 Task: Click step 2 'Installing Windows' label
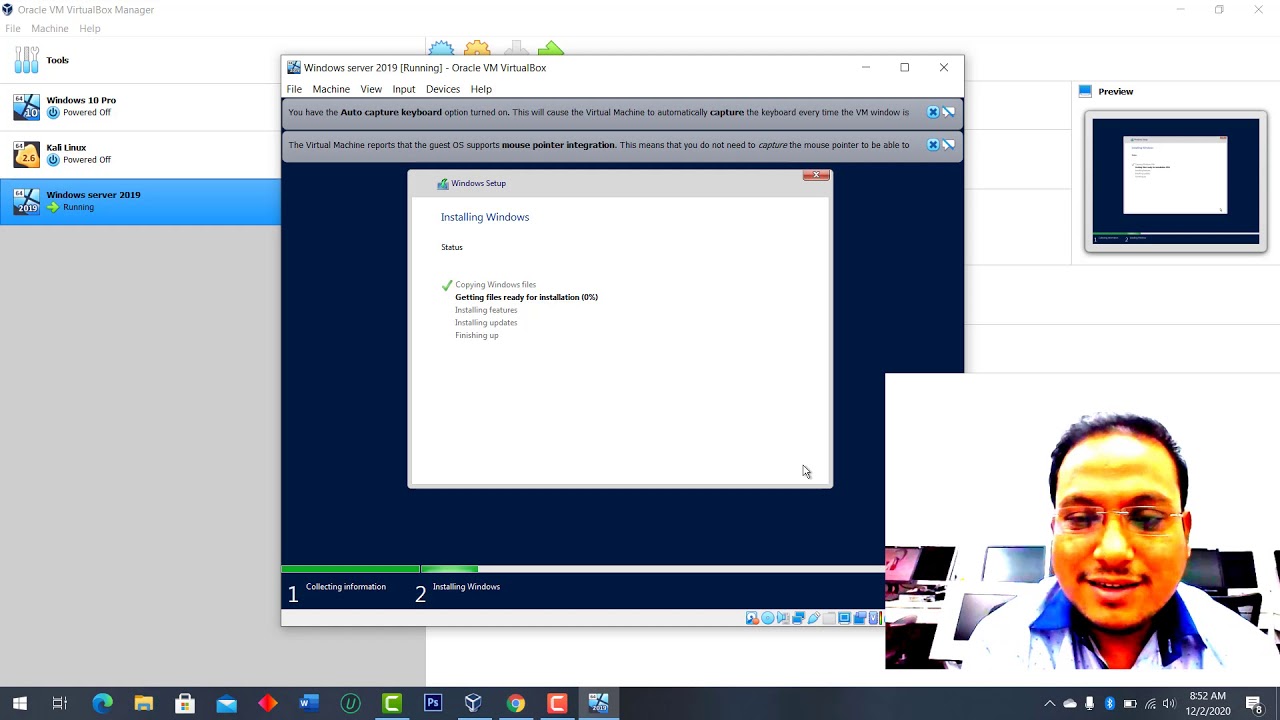click(466, 587)
